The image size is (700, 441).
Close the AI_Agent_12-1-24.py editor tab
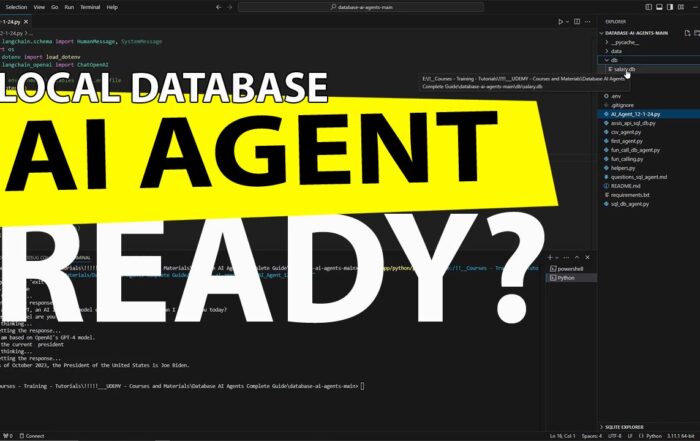(26, 21)
